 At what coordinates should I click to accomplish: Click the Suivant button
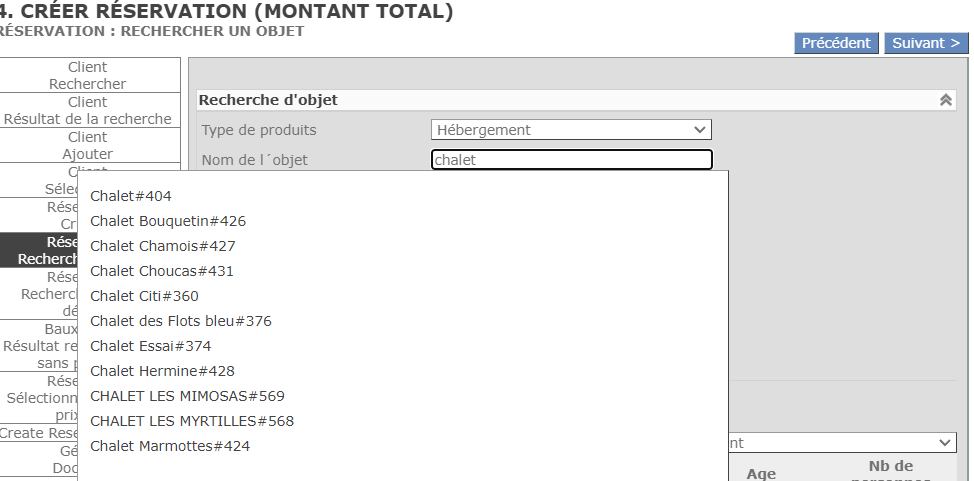(x=926, y=43)
